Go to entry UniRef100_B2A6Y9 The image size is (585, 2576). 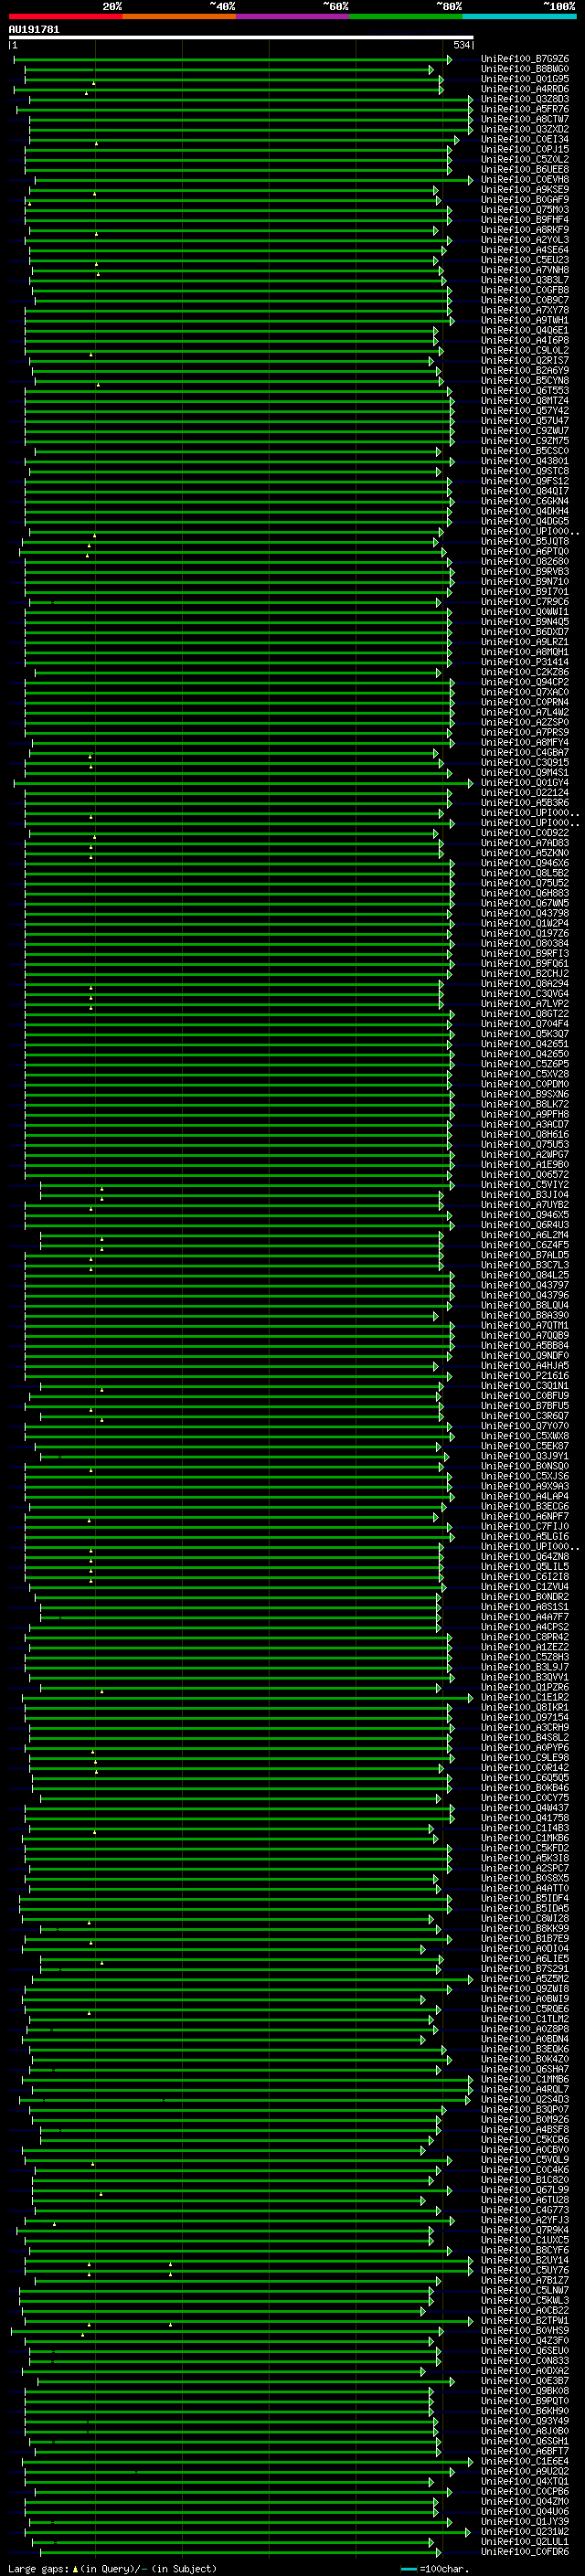(x=525, y=370)
